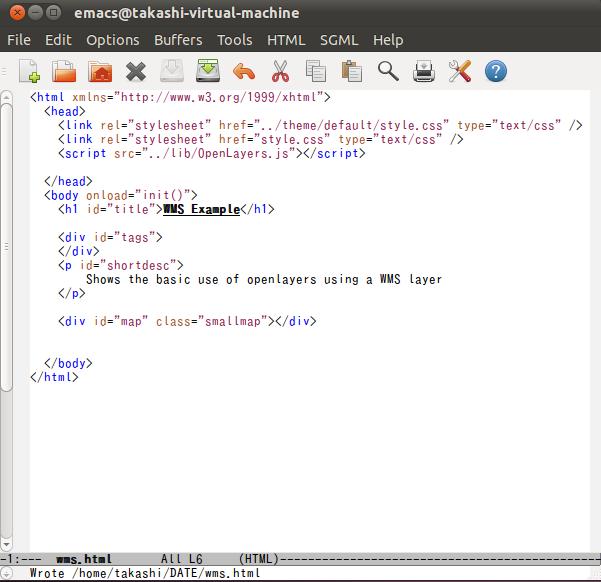Paste with the clipboard icon

tap(351, 71)
